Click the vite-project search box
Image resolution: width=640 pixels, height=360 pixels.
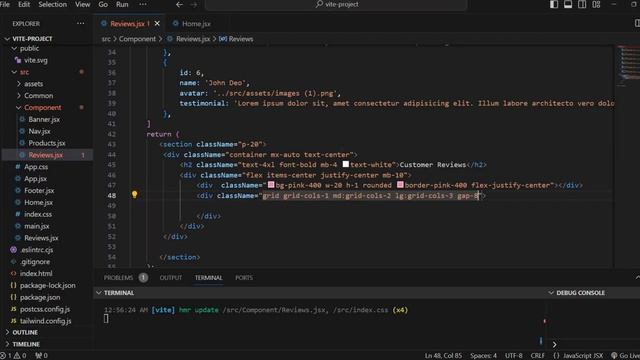pyautogui.click(x=336, y=4)
